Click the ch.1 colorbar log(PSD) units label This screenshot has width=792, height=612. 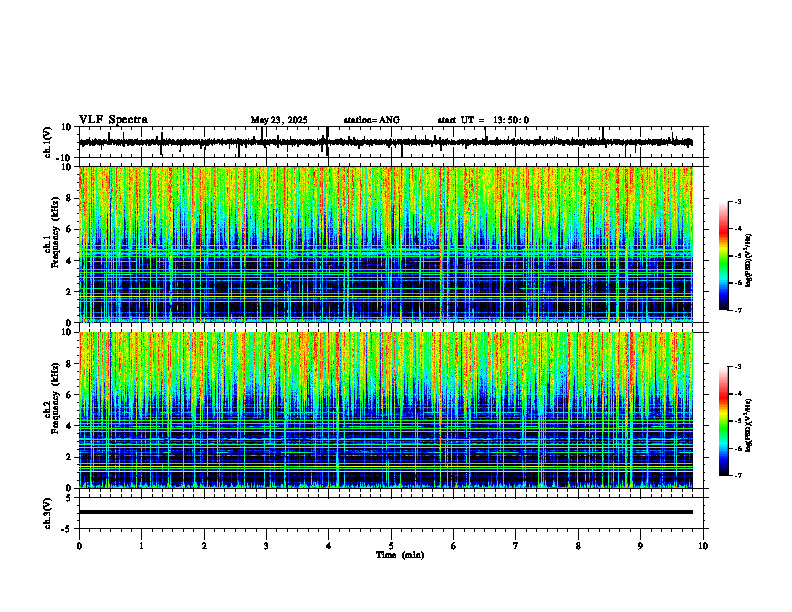(x=749, y=261)
